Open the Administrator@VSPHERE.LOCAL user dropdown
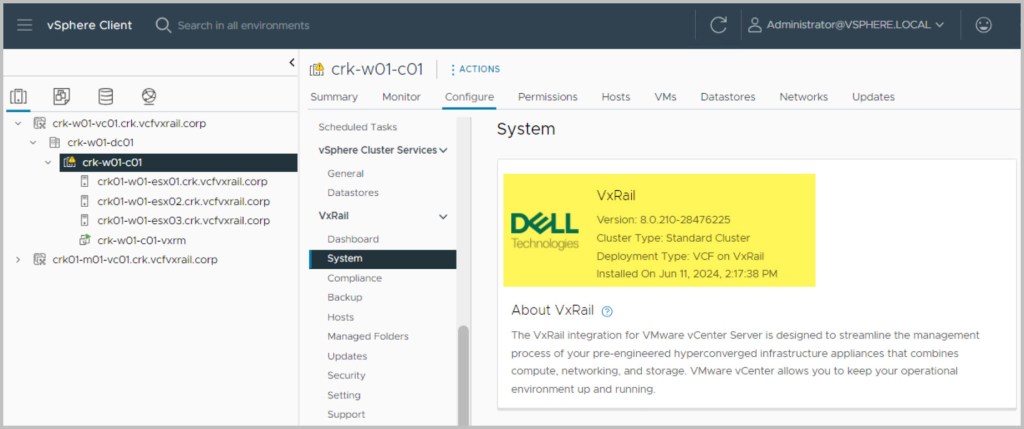The height and width of the screenshot is (429, 1024). point(845,25)
